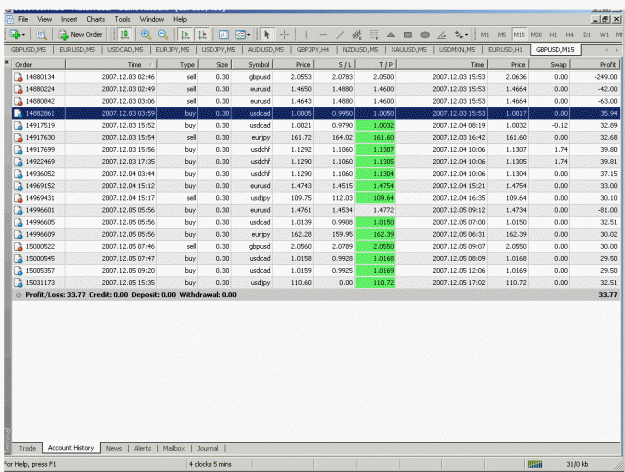This screenshot has width=625, height=472.
Task: Expand the Templates dropdown arrow
Action: (x=249, y=35)
